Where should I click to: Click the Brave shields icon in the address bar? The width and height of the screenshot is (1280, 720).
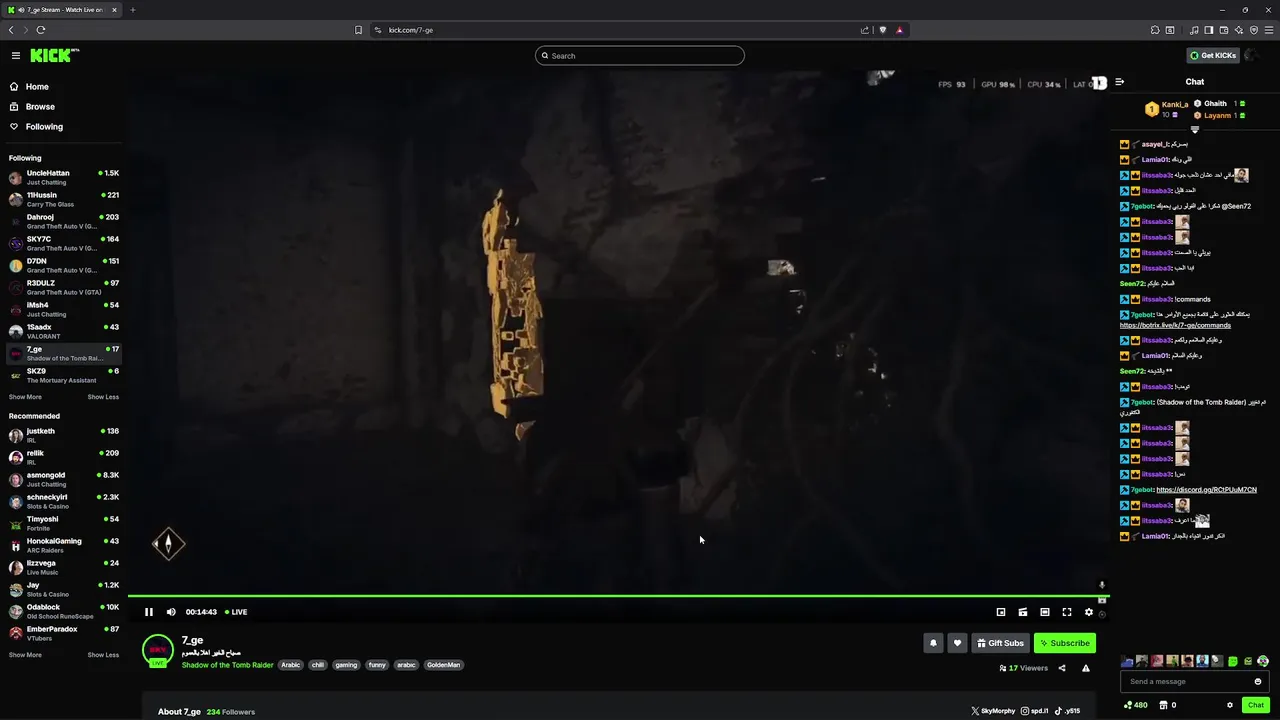point(883,30)
